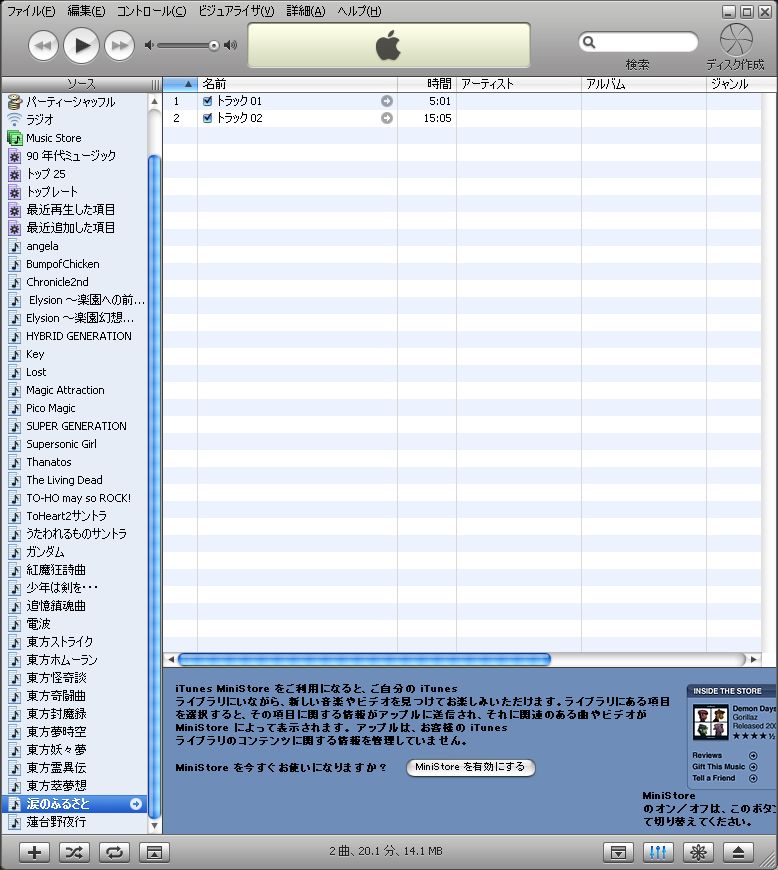Image resolution: width=778 pixels, height=870 pixels.
Task: Sort by the アルバム column header
Action: click(643, 84)
